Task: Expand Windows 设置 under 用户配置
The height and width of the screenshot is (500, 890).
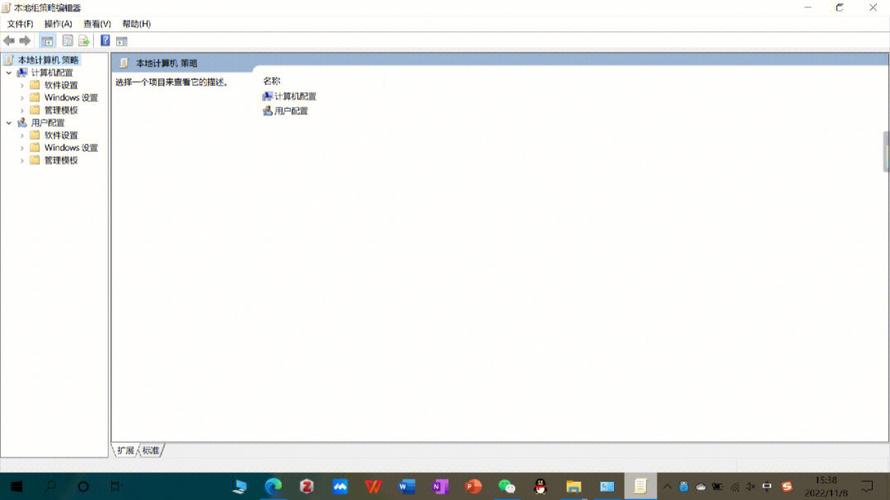Action: [22, 148]
